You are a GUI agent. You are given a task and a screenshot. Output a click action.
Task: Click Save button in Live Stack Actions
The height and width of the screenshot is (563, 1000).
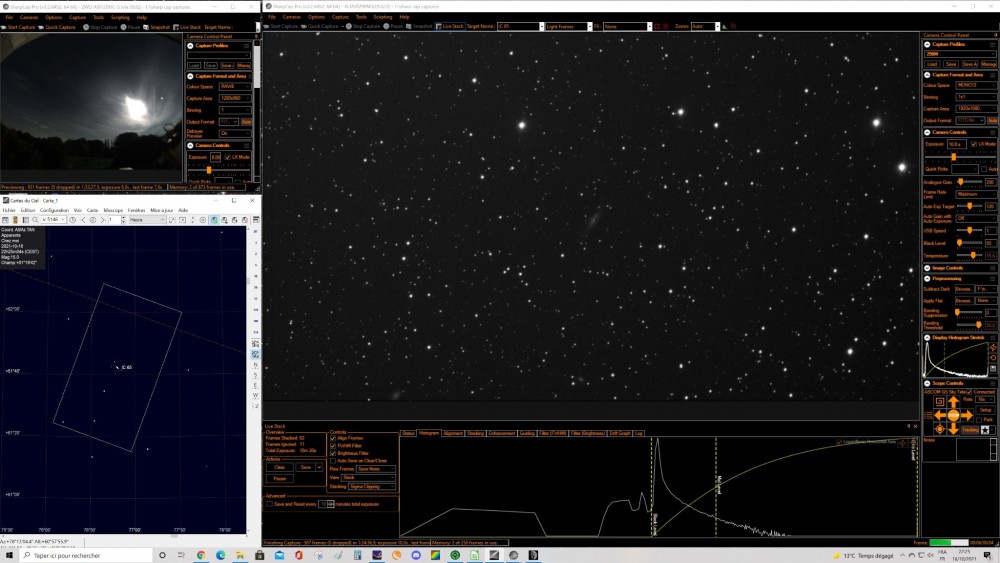tap(305, 467)
